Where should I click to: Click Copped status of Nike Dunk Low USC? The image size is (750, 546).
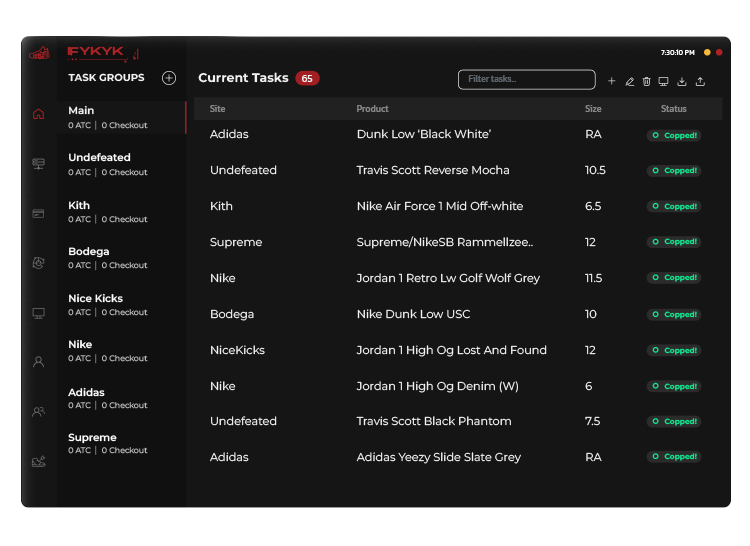tap(674, 314)
